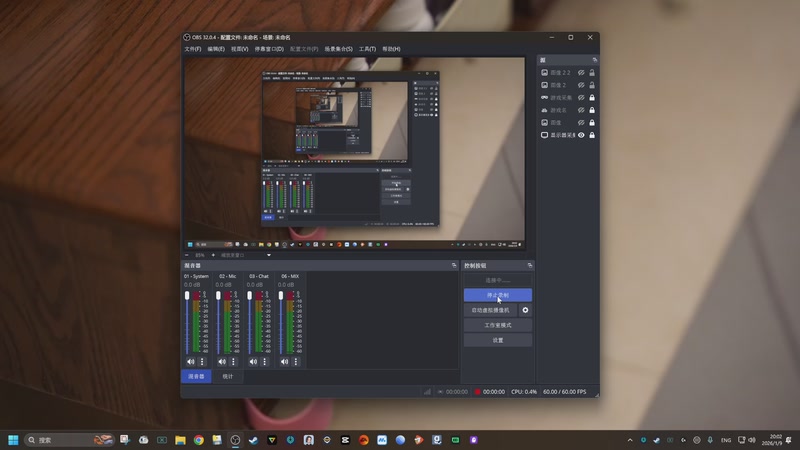The width and height of the screenshot is (800, 450).
Task: Open OBS settings 设置 button
Action: (497, 340)
